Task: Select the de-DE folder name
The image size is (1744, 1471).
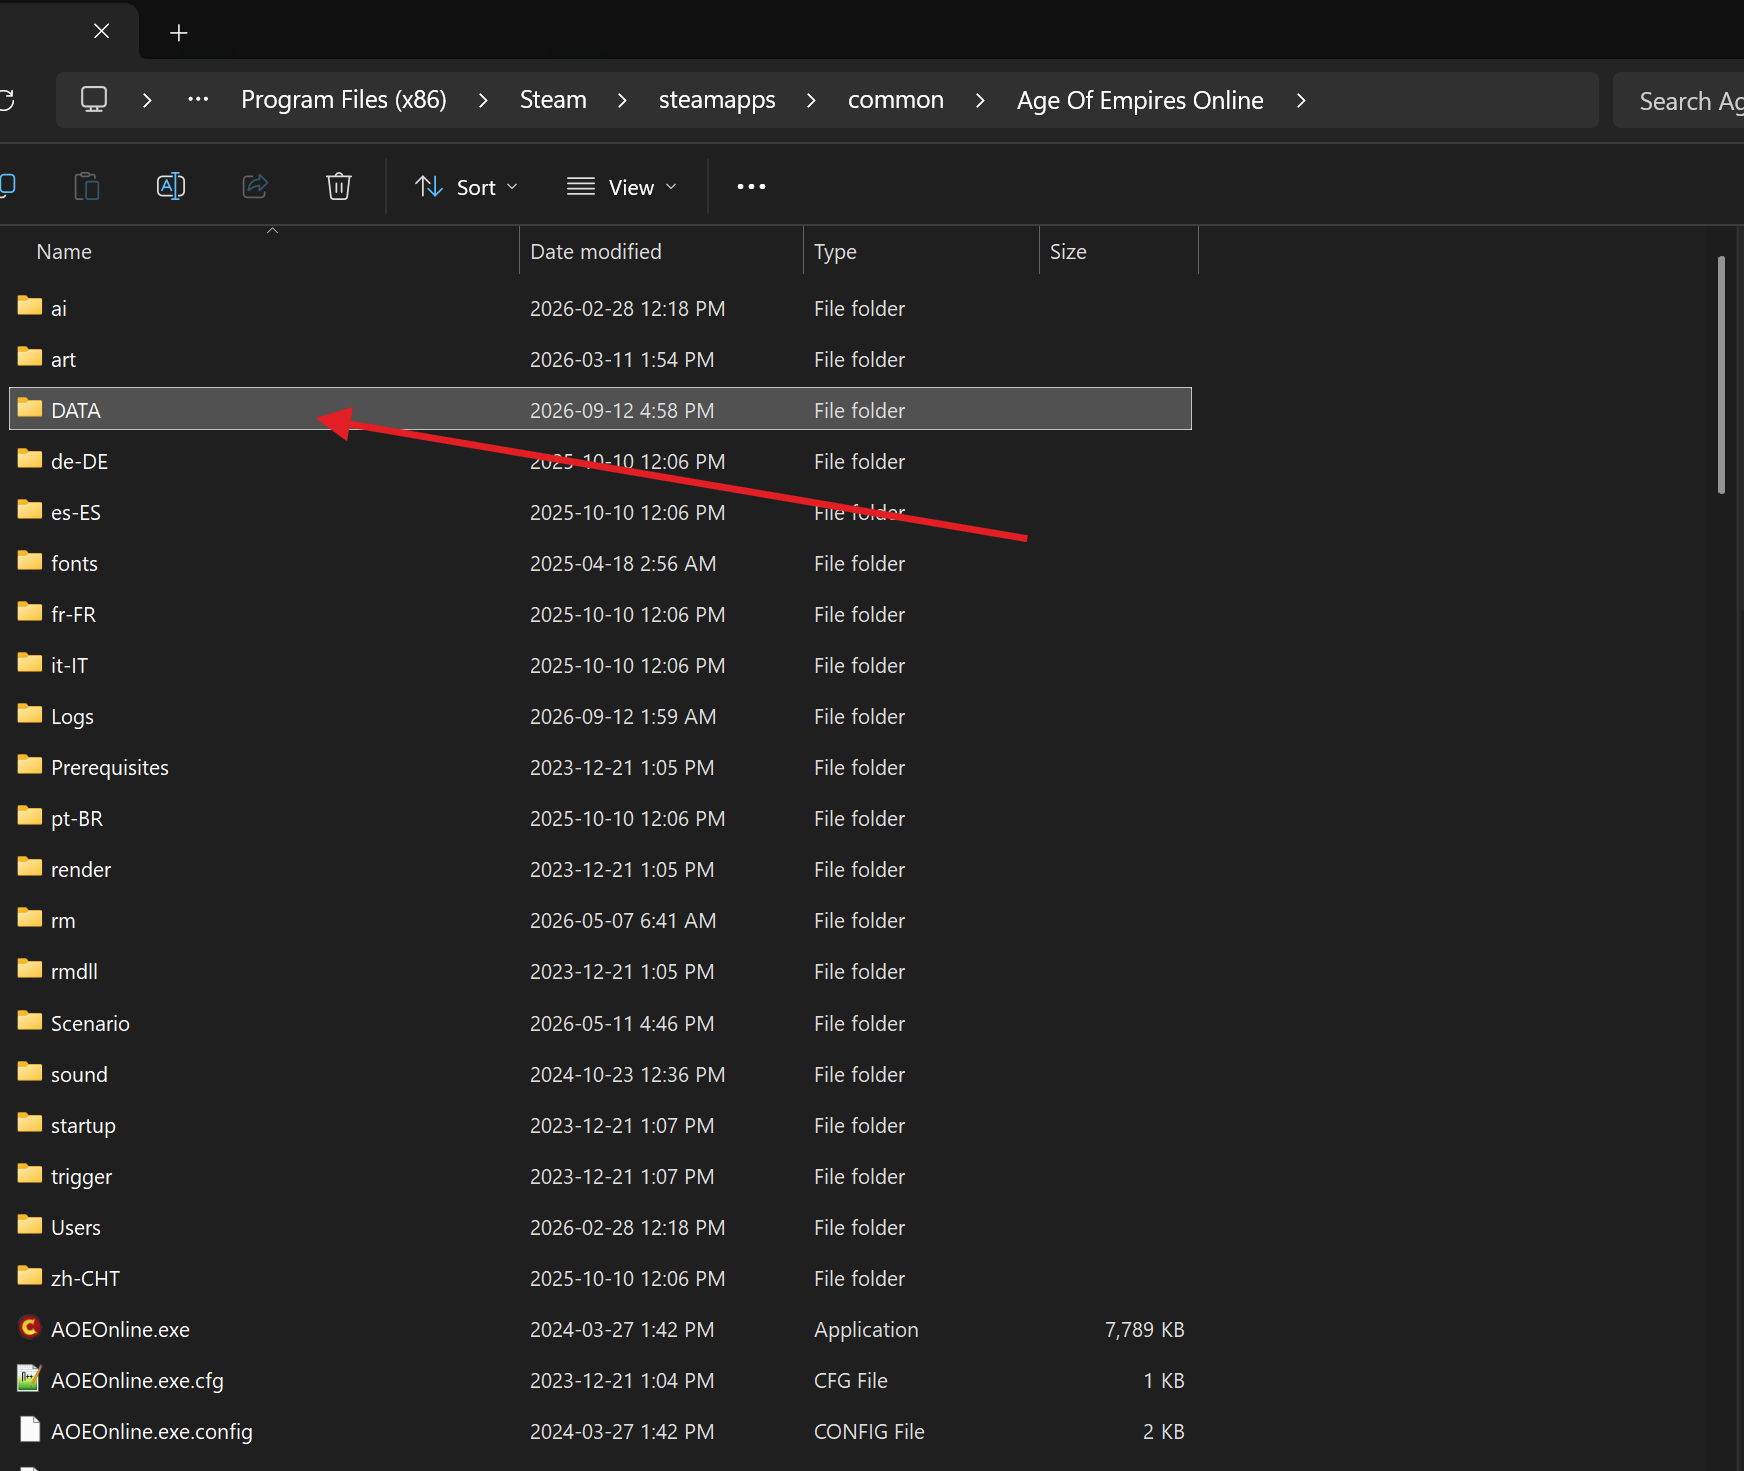Action: tap(80, 462)
